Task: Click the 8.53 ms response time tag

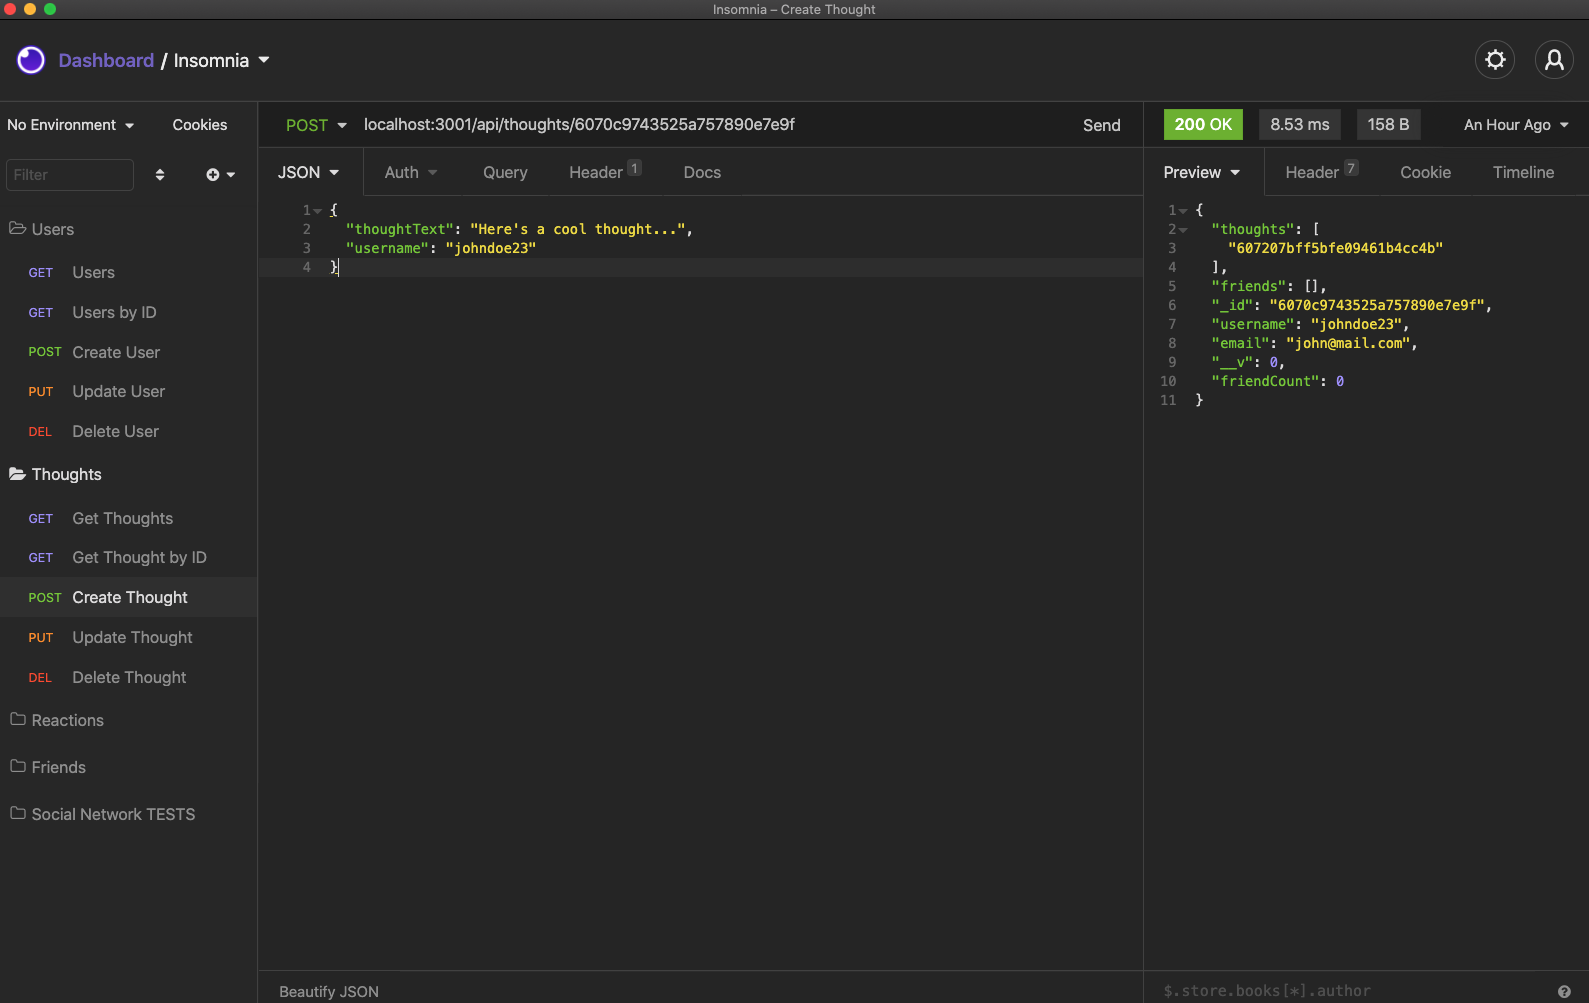Action: pyautogui.click(x=1300, y=125)
